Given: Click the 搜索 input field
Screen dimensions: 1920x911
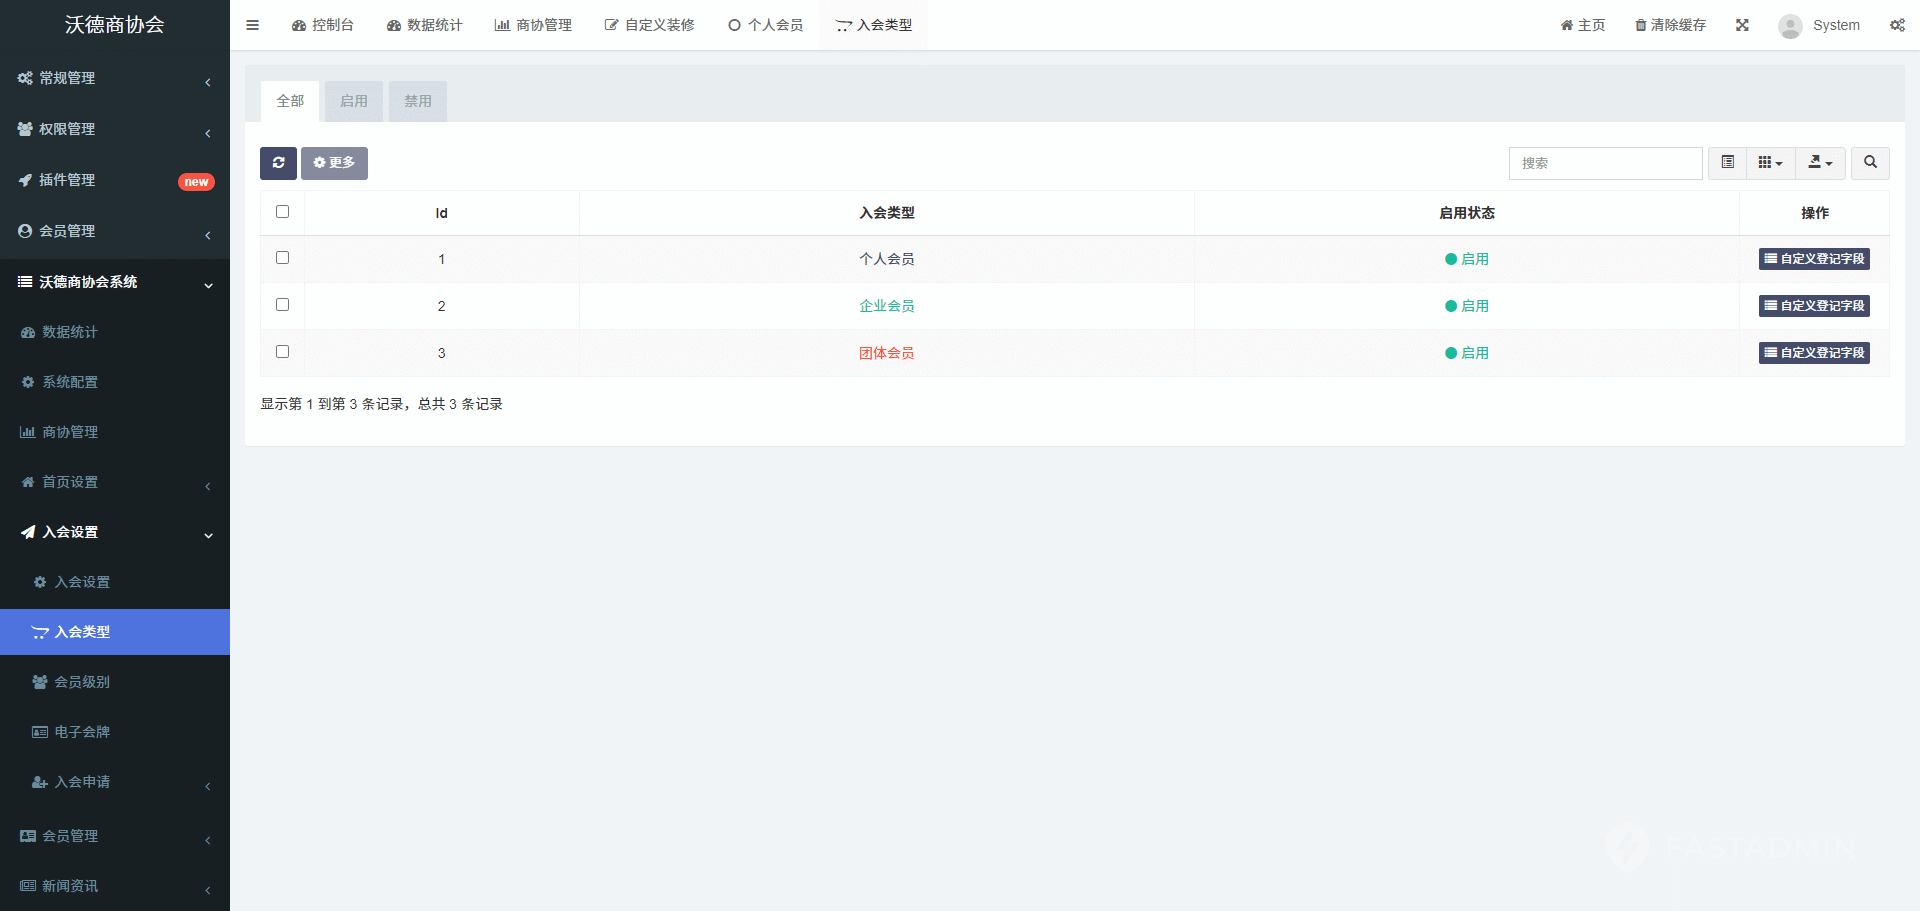Looking at the screenshot, I should (x=1605, y=163).
